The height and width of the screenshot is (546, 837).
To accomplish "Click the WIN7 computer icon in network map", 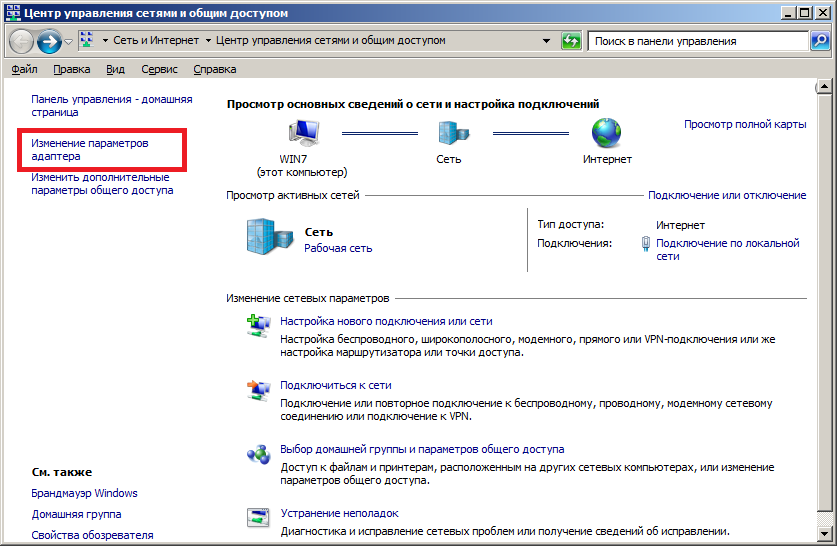I will pyautogui.click(x=305, y=133).
